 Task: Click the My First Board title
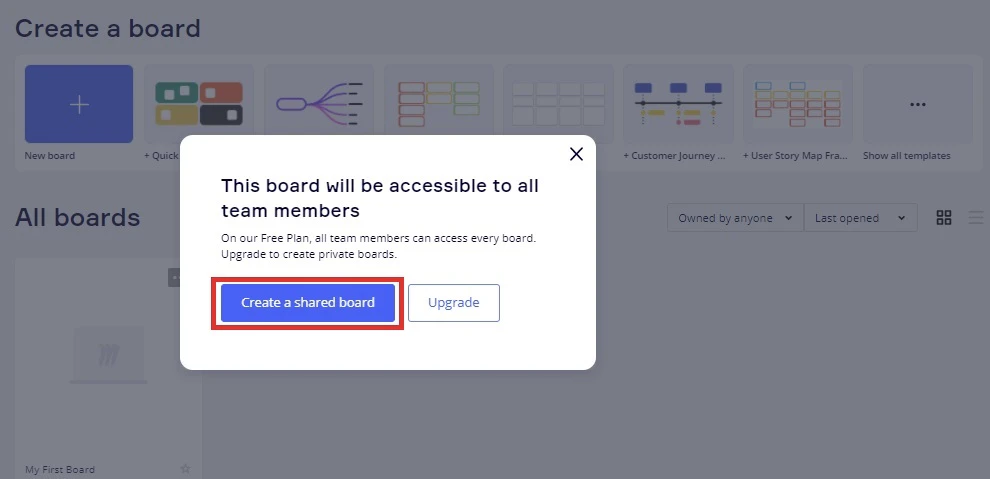pos(60,469)
